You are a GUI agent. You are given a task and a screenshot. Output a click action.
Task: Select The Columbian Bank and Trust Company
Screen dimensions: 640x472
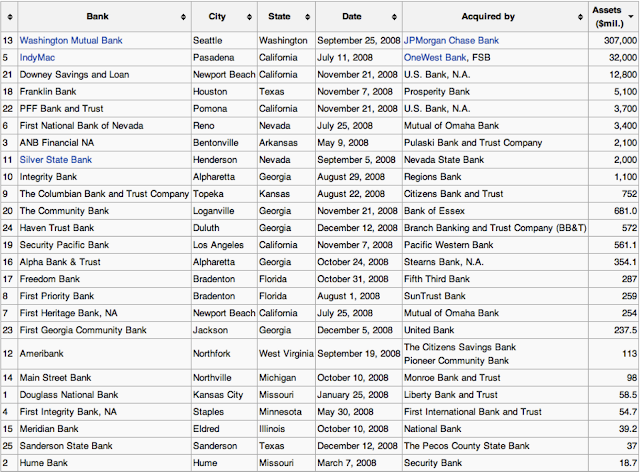tap(104, 194)
